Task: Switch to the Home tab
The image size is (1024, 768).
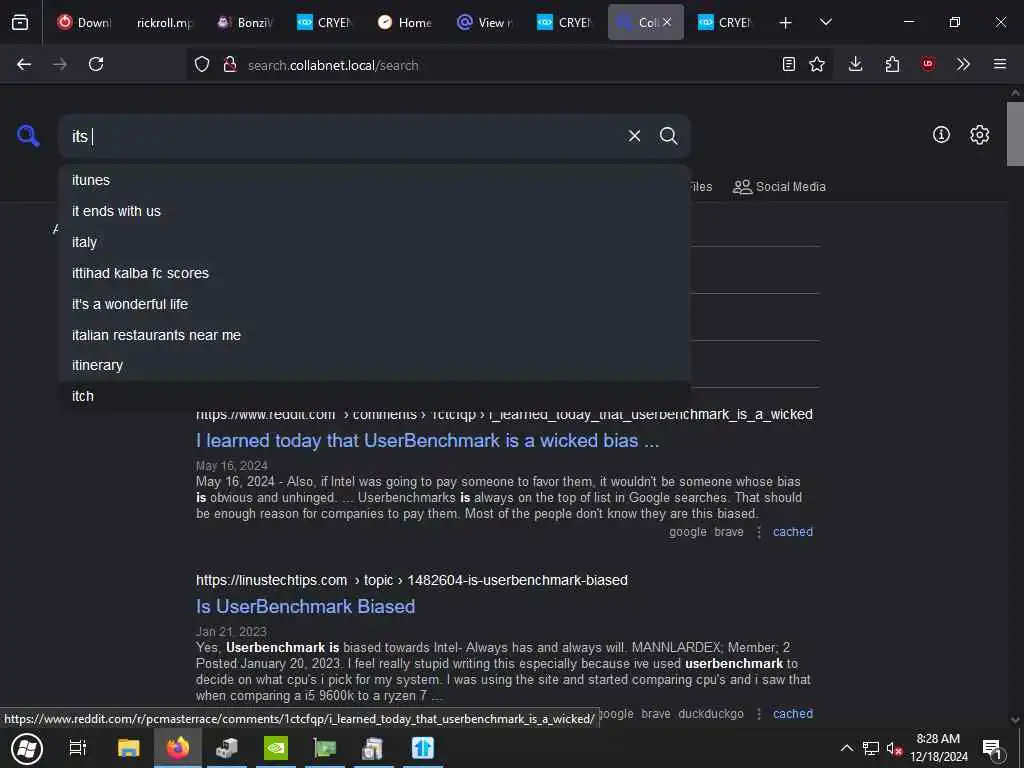Action: [406, 22]
